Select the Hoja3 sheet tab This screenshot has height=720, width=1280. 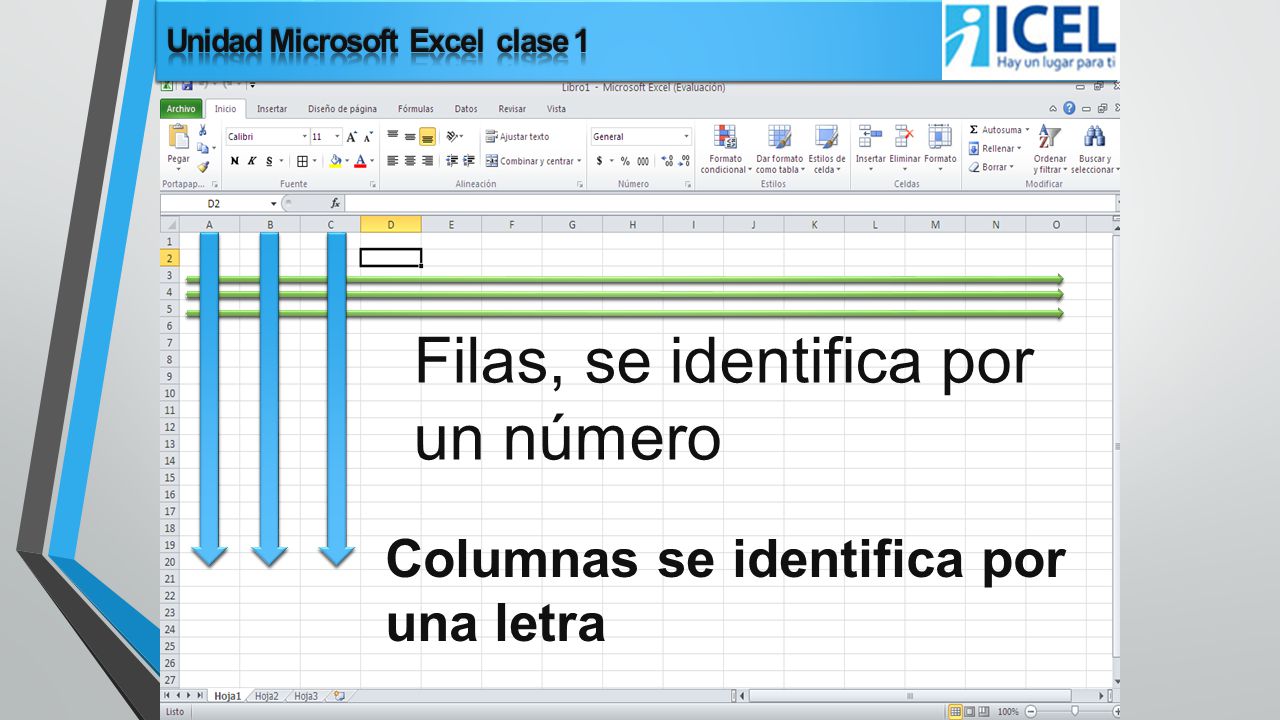(305, 696)
